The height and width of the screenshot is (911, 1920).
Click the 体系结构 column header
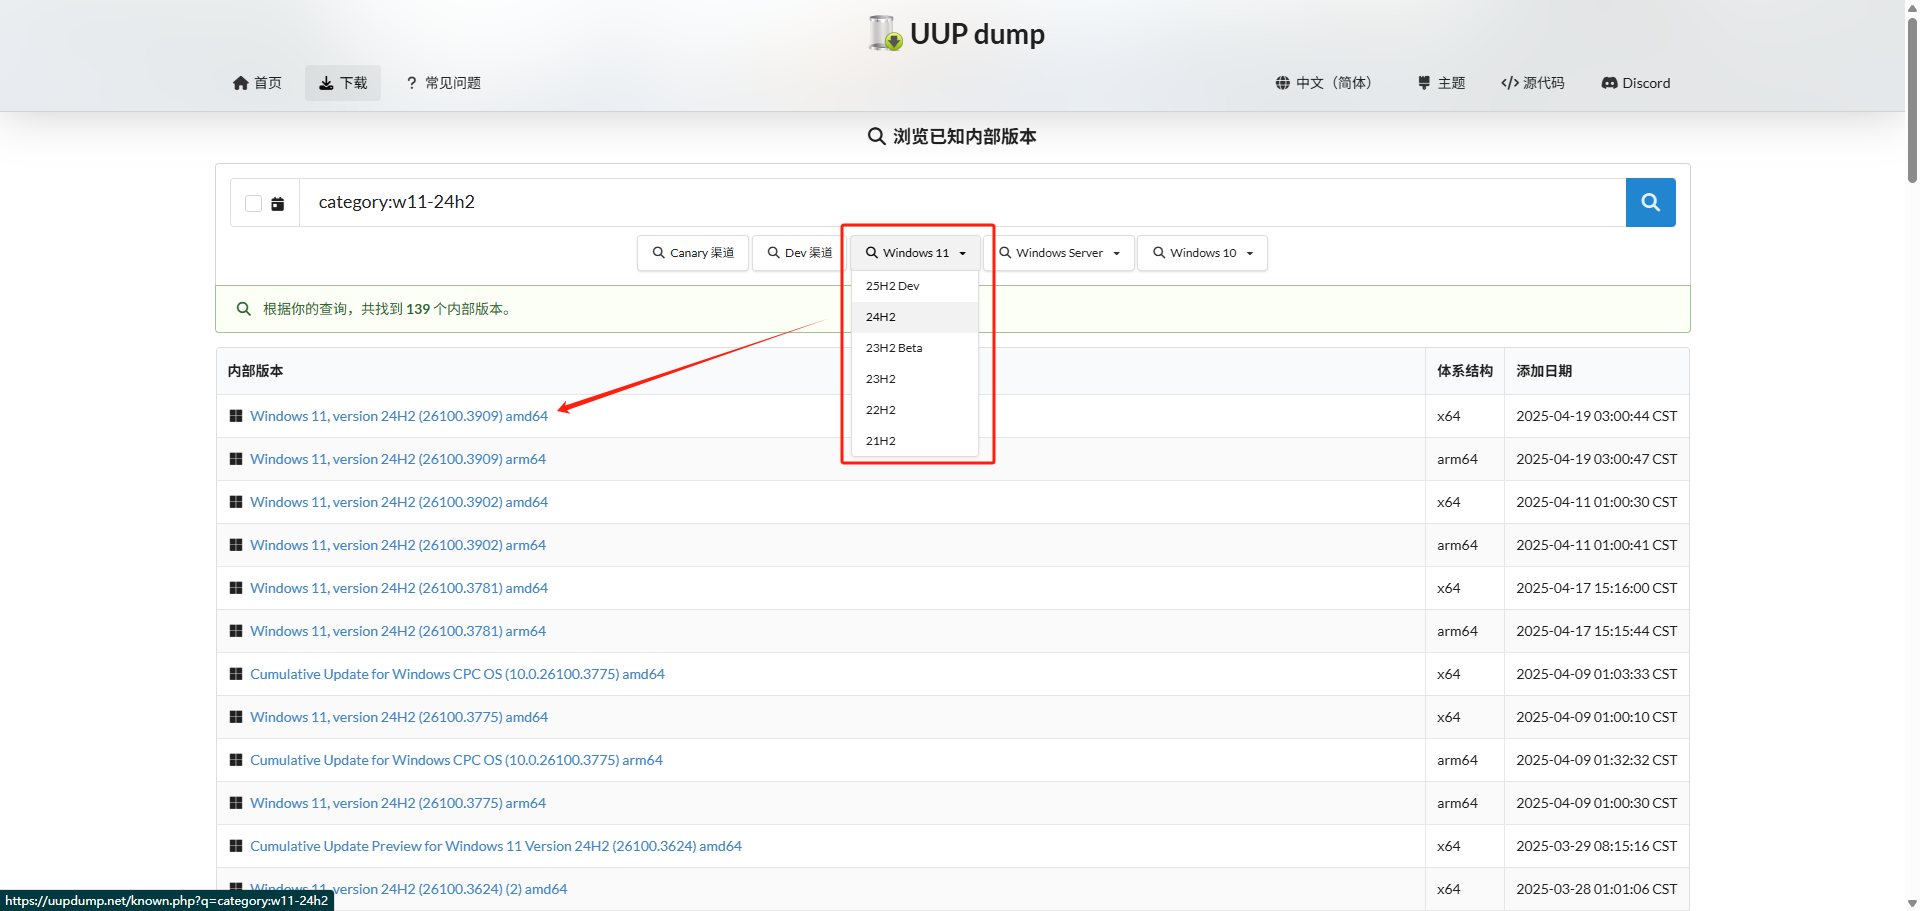tap(1465, 371)
